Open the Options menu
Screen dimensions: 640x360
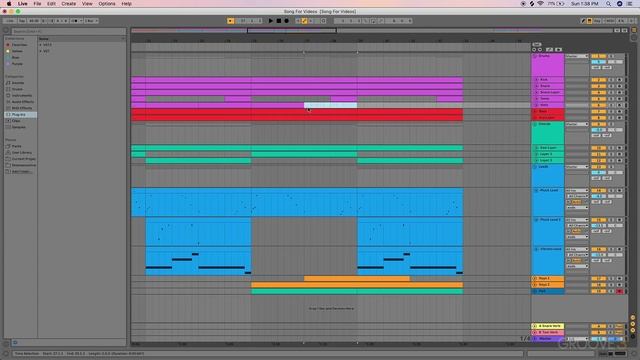(107, 4)
